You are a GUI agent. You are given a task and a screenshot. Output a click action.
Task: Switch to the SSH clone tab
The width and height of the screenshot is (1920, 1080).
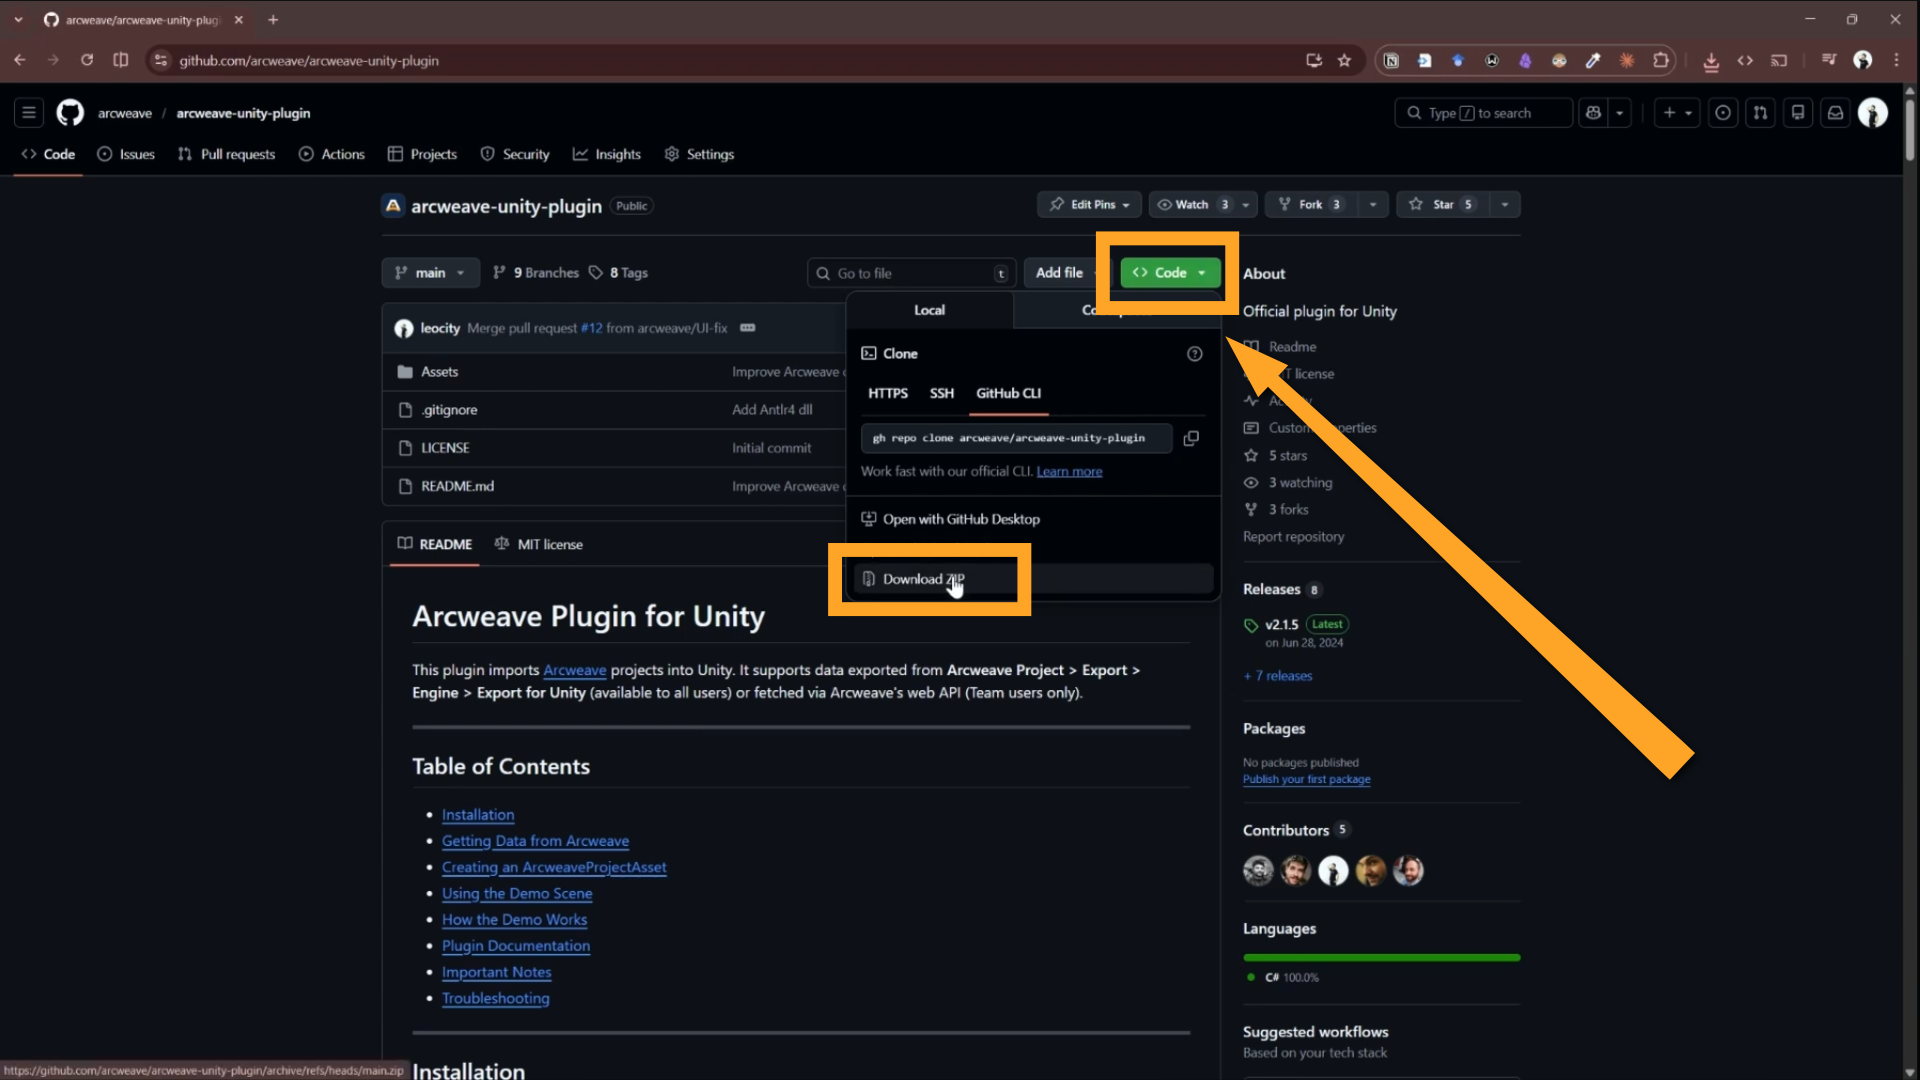[x=941, y=393]
